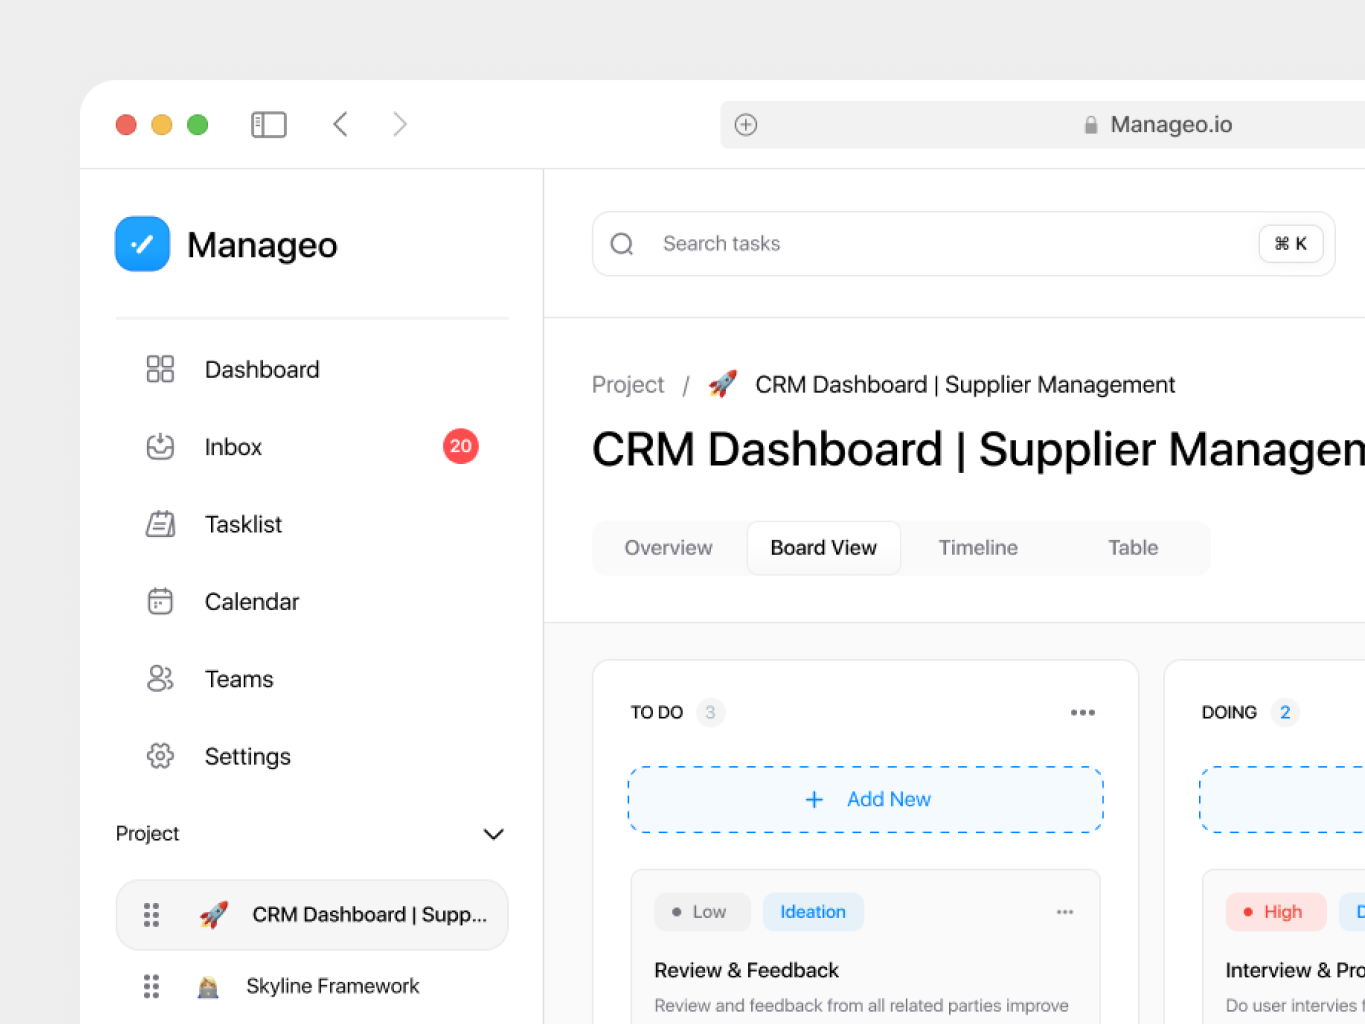The width and height of the screenshot is (1365, 1024).
Task: Open the options menu on Review & Feedback card
Action: pyautogui.click(x=1065, y=911)
